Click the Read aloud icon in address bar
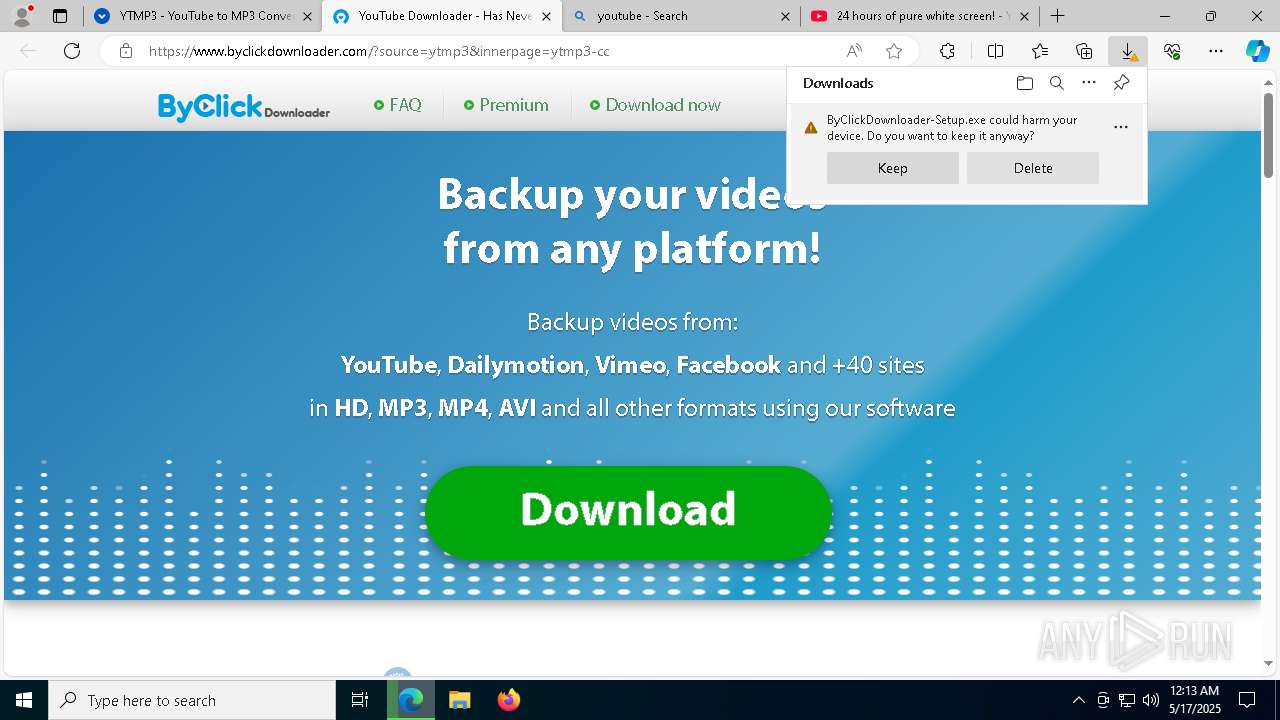Image resolution: width=1280 pixels, height=720 pixels. 854,51
